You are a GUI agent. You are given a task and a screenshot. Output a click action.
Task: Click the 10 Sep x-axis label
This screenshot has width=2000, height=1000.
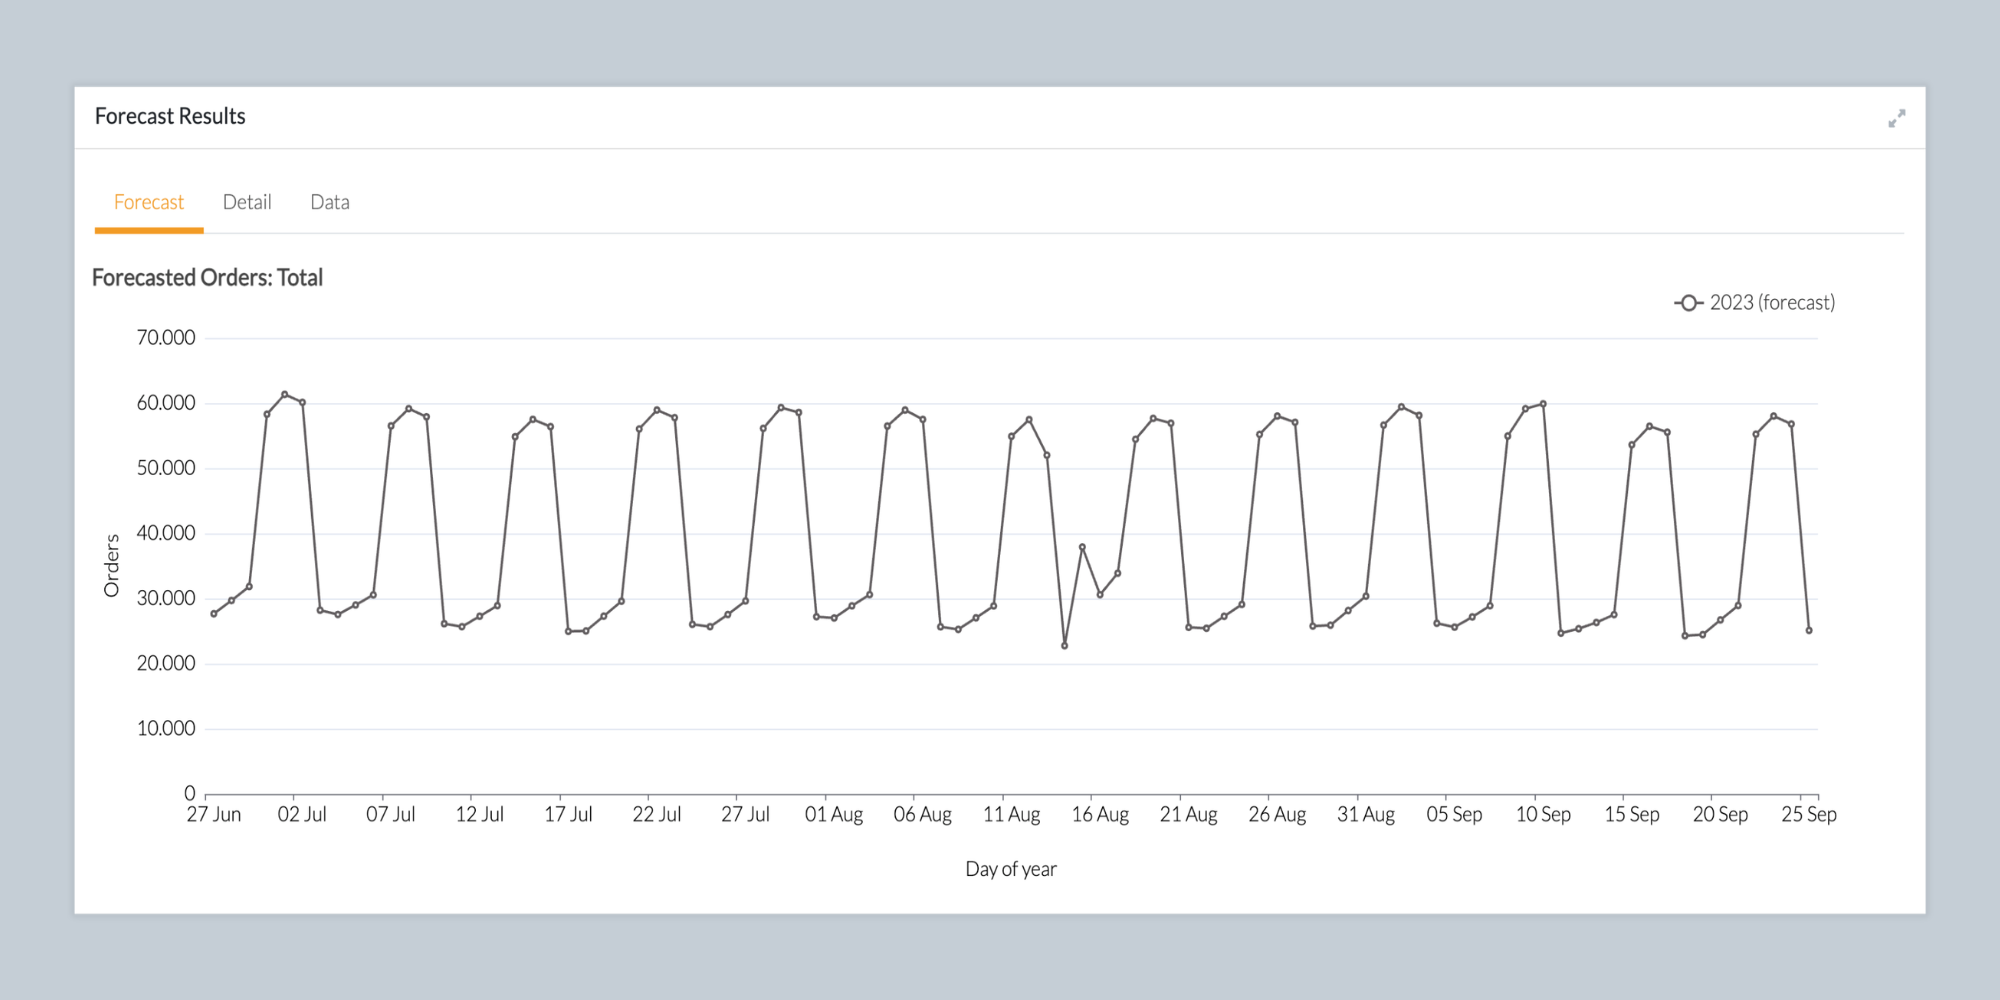click(x=1543, y=814)
